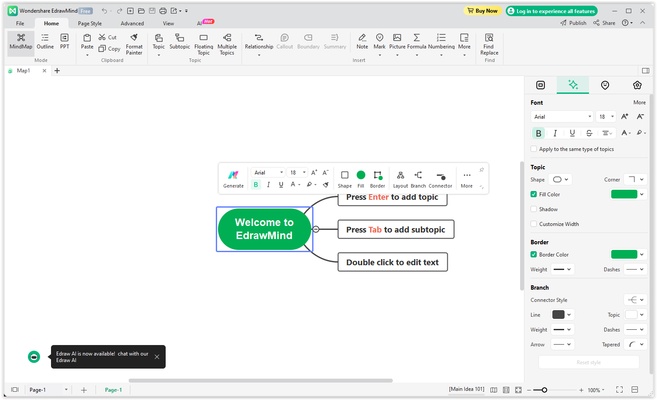Screen dimensions: 657x400
Task: Open PPT slideshow mode
Action: click(x=64, y=41)
